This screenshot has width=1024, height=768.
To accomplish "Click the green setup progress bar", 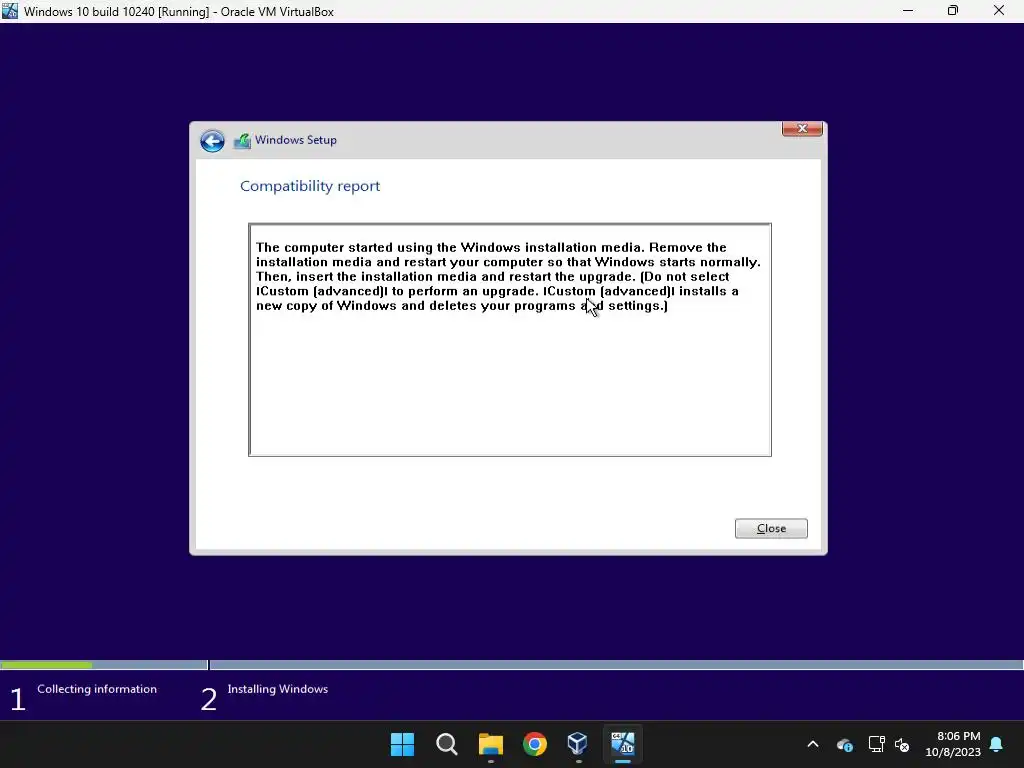I will click(x=46, y=665).
